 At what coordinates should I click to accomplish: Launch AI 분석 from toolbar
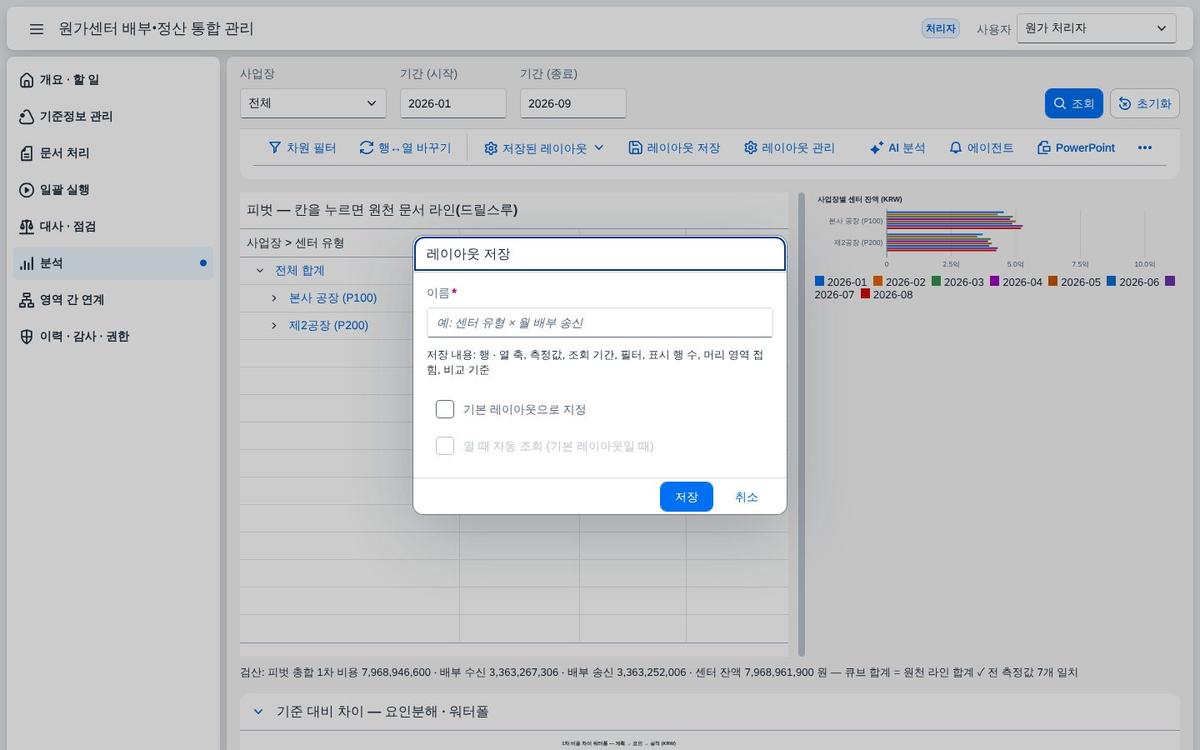coord(897,147)
